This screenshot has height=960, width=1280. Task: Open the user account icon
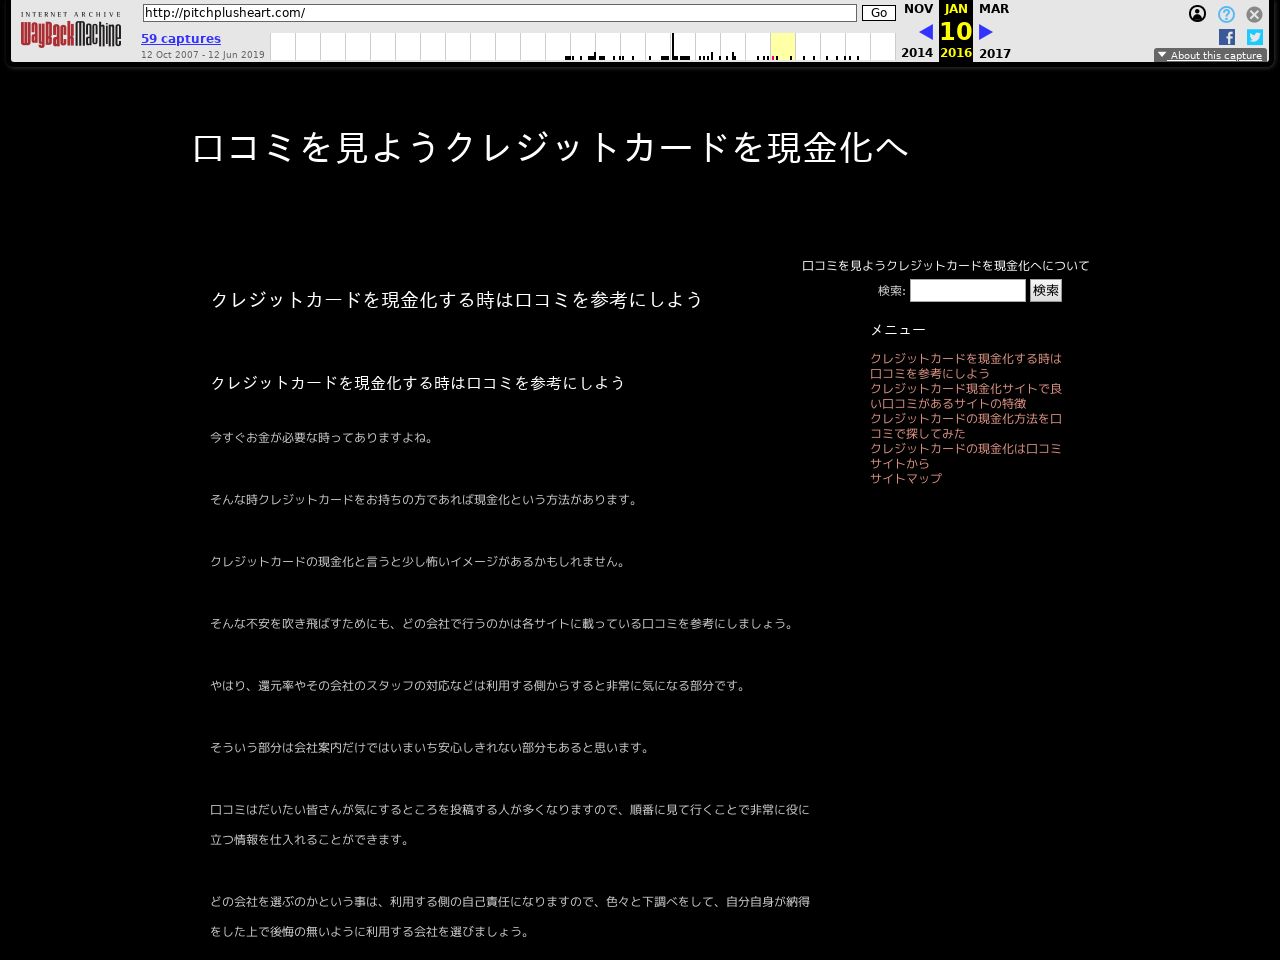point(1197,14)
